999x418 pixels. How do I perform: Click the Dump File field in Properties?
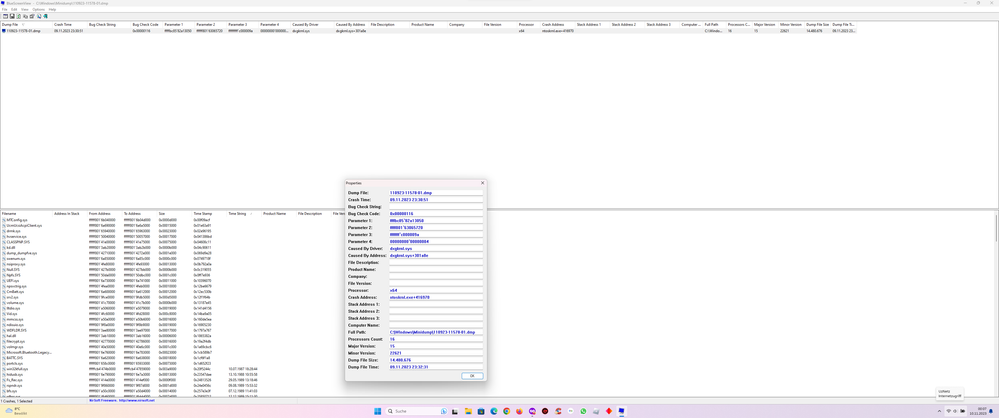click(436, 192)
